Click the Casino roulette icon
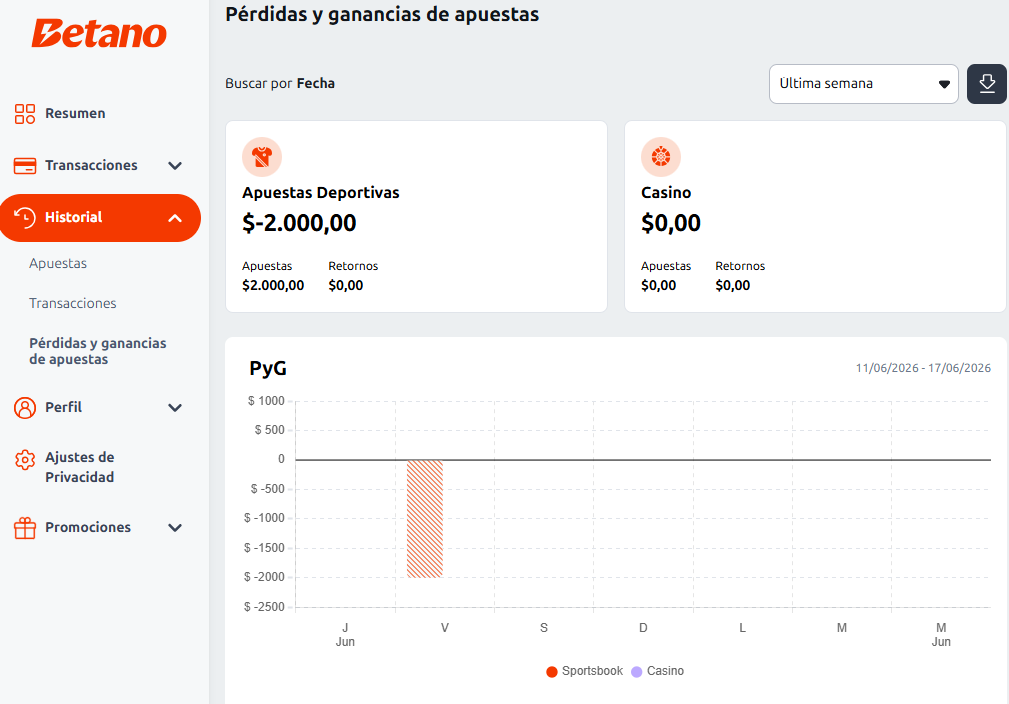The image size is (1009, 704). 661,157
